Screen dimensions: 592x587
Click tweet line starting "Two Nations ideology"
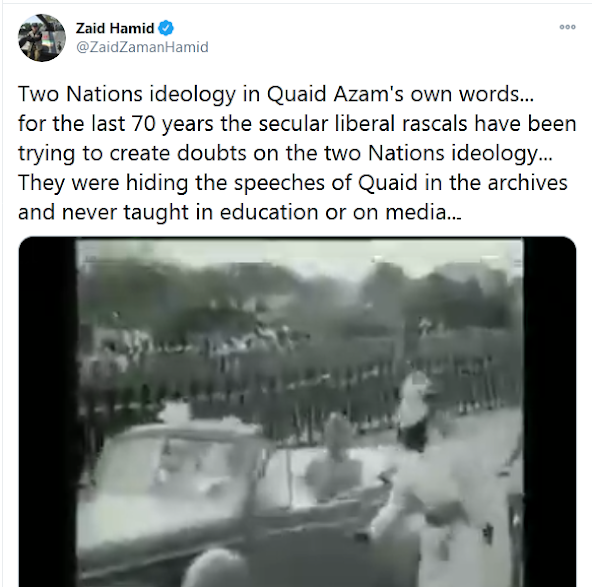276,94
